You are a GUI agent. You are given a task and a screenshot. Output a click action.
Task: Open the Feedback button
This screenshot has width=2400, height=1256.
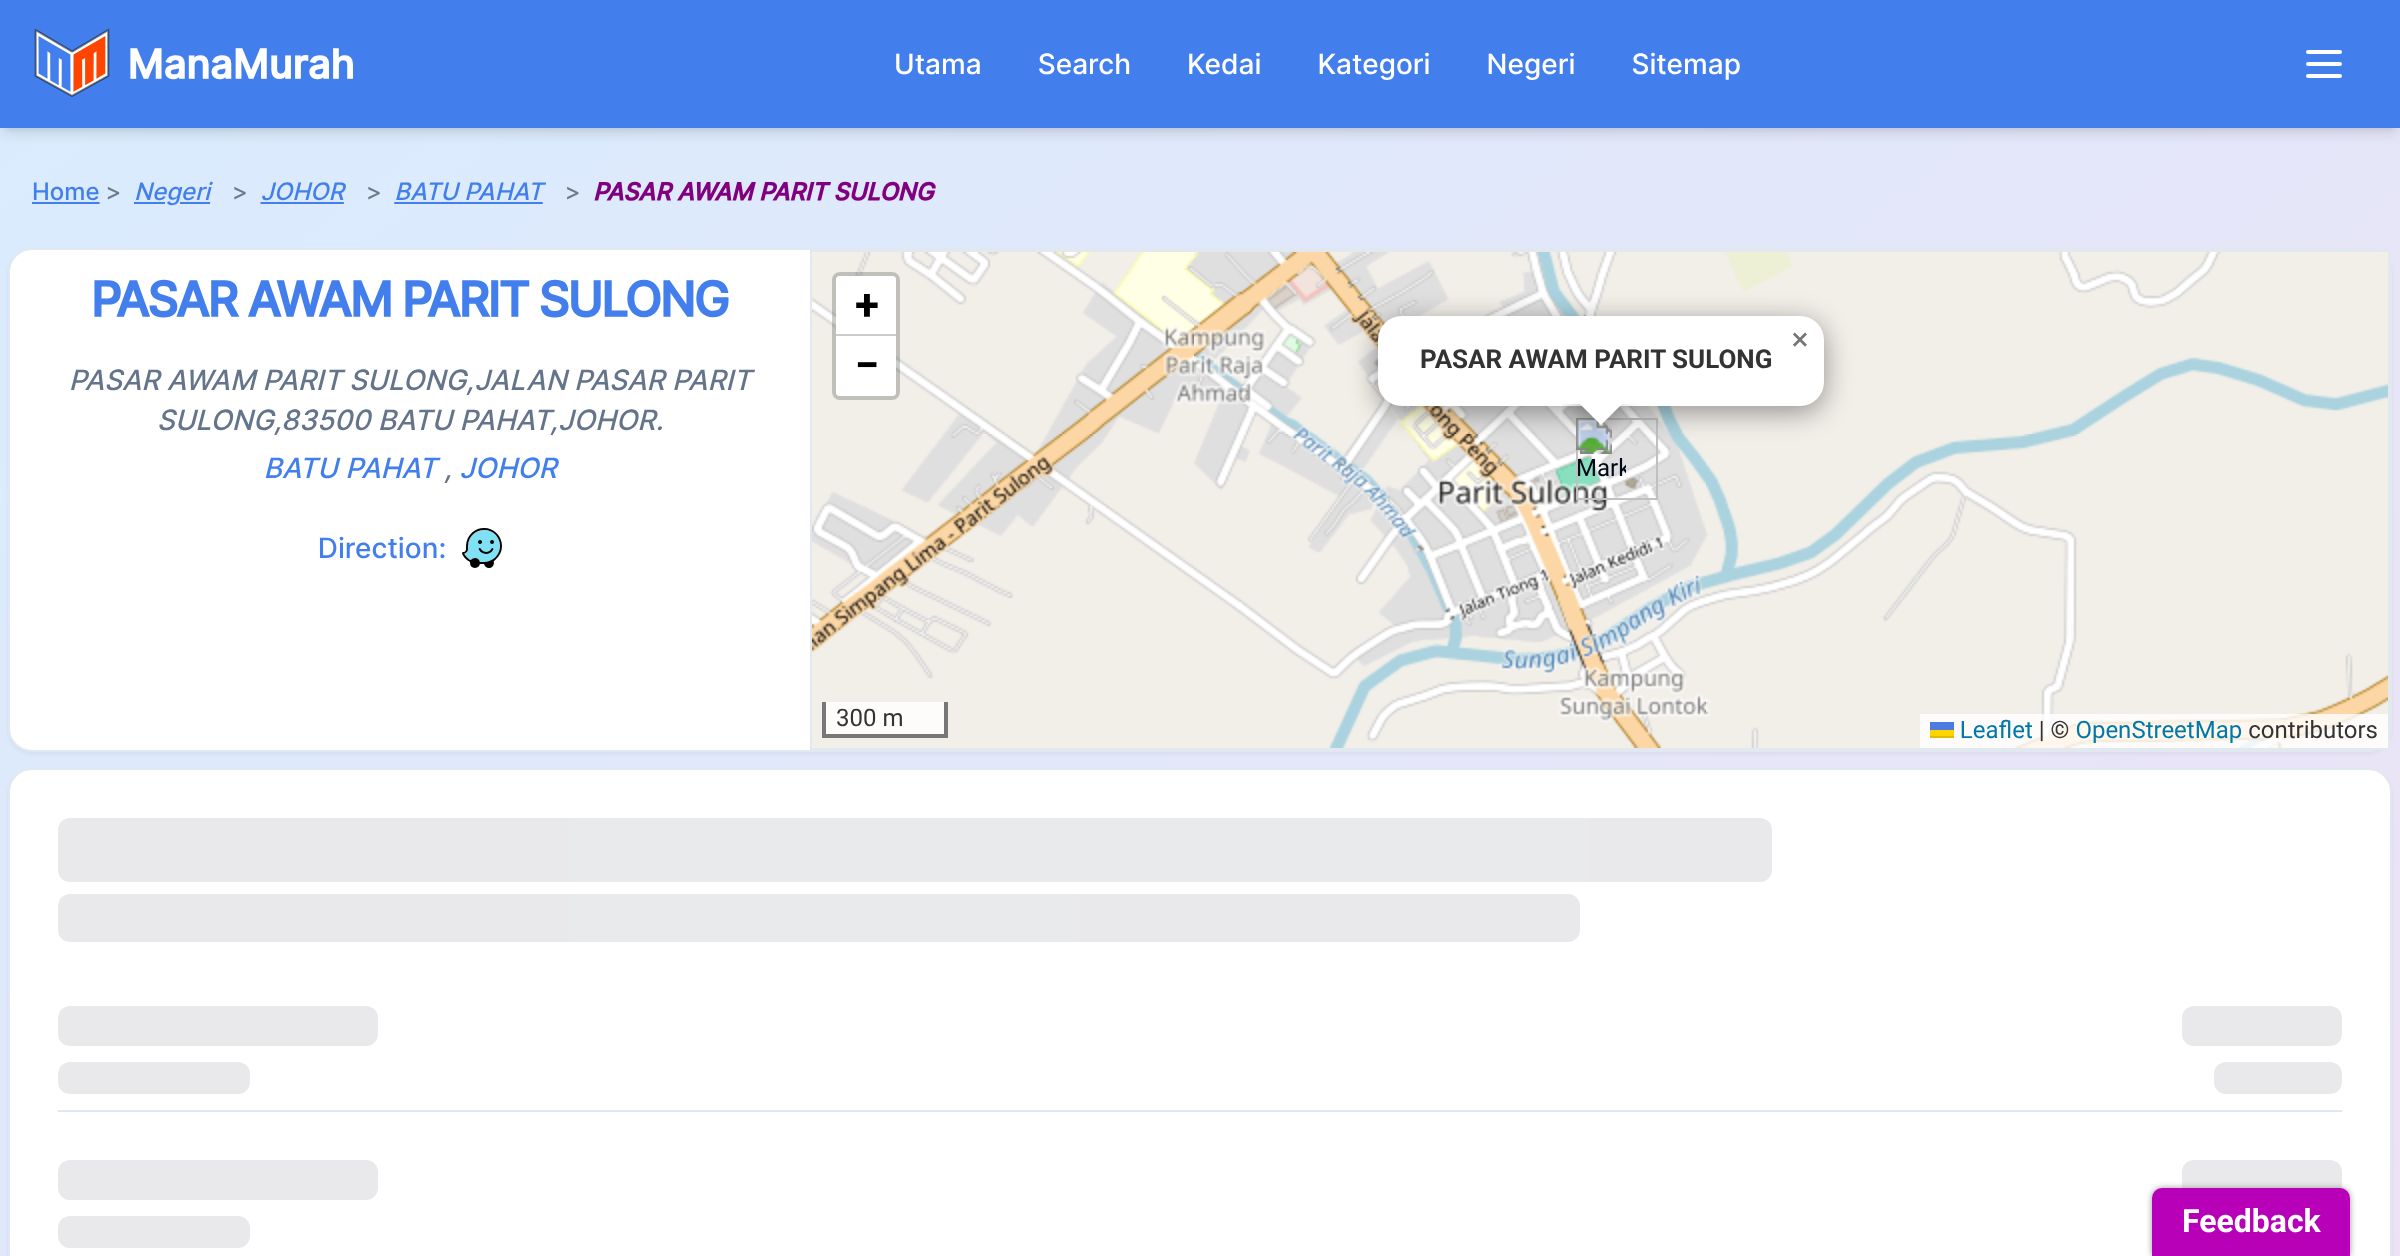click(x=2250, y=1221)
